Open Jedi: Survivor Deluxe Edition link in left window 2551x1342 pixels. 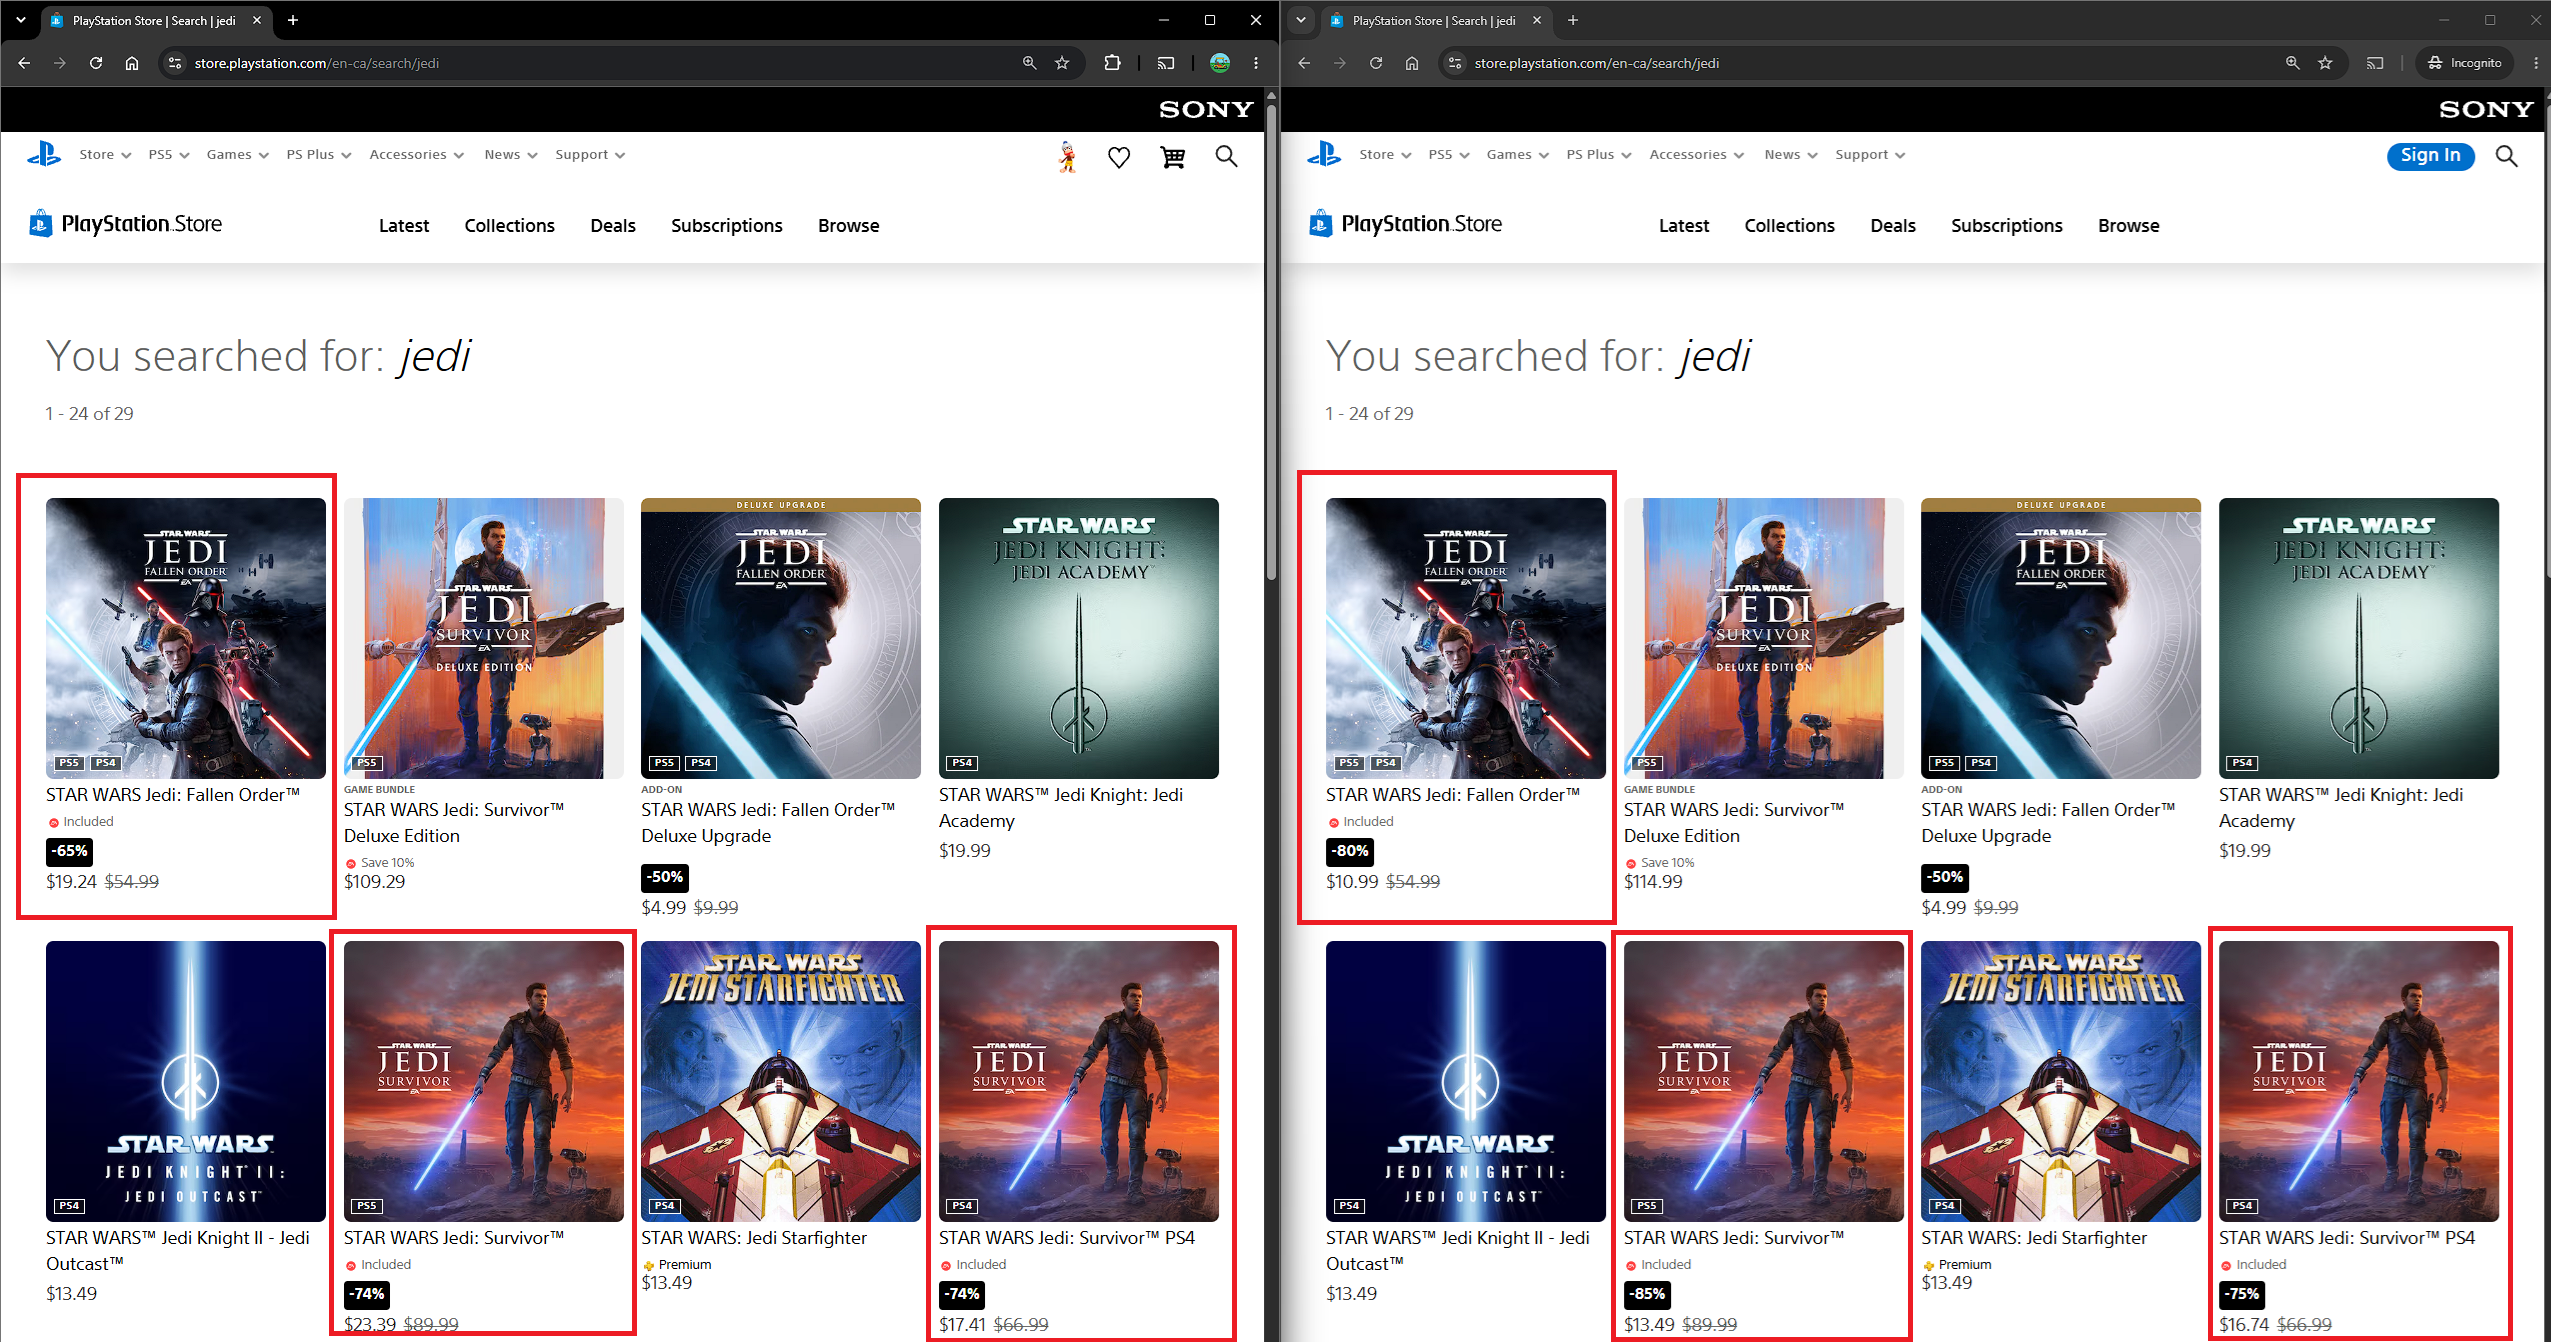(x=454, y=823)
